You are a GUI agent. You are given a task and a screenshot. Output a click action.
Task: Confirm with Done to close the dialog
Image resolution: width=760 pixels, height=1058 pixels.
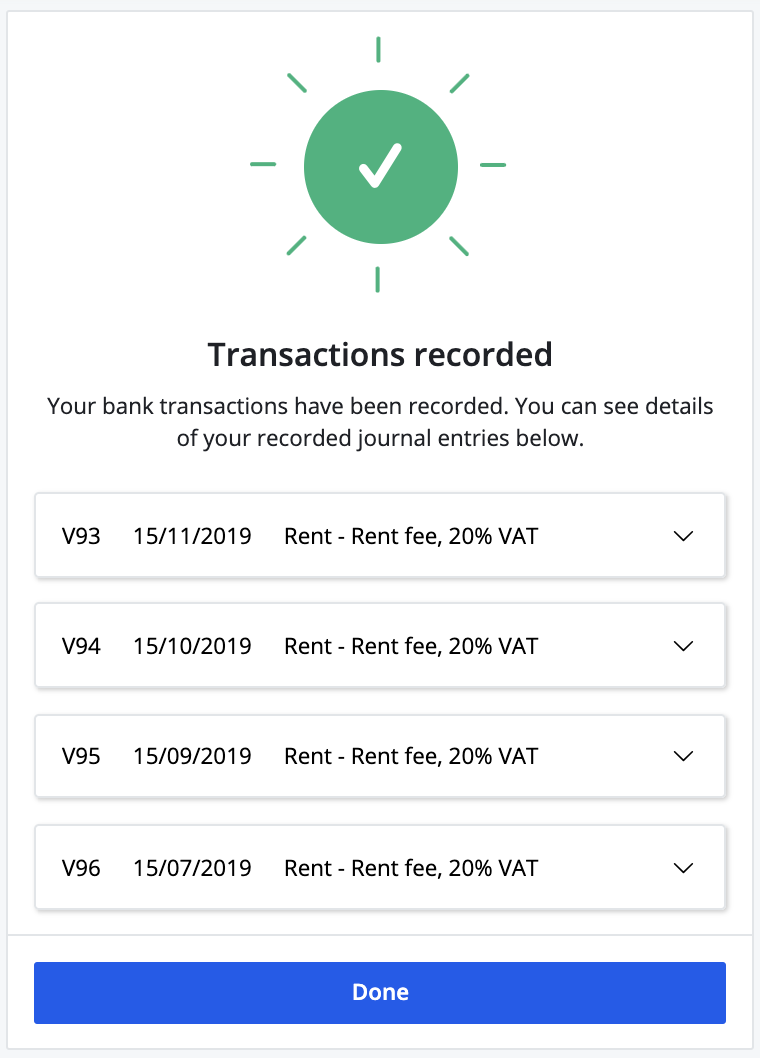coord(380,992)
